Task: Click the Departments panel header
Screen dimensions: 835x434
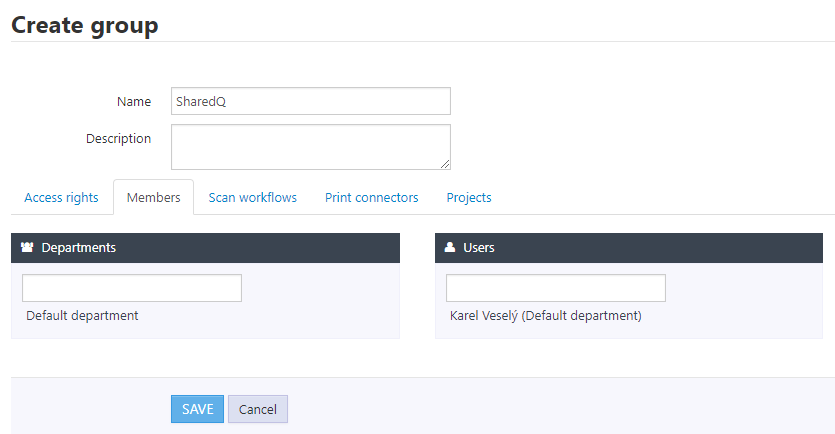Action: click(x=205, y=248)
